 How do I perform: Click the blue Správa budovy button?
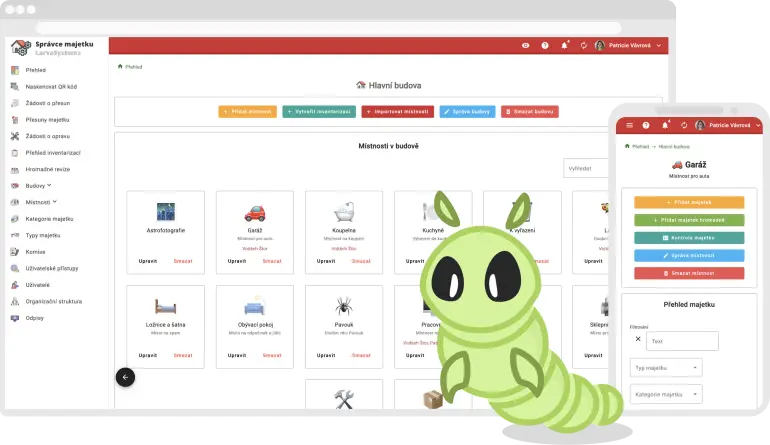(467, 112)
